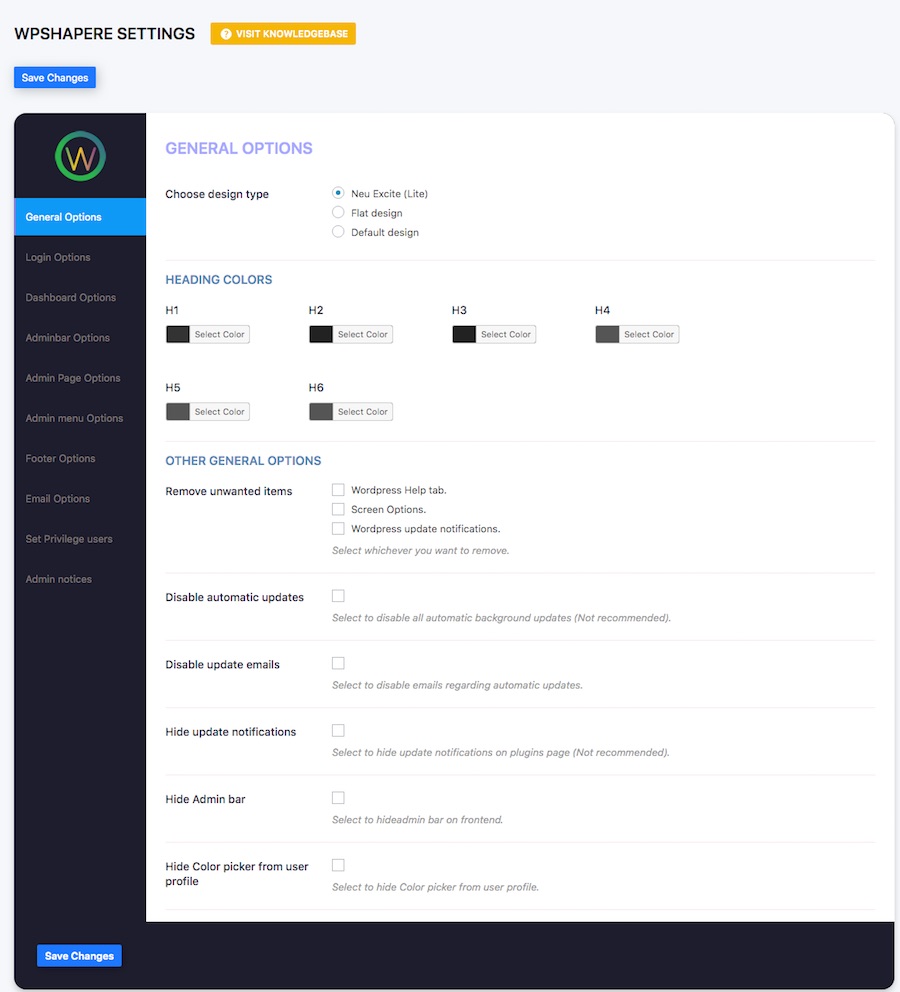Click 'Select whichever you want to remove.' hint
The image size is (900, 992).
pos(421,550)
